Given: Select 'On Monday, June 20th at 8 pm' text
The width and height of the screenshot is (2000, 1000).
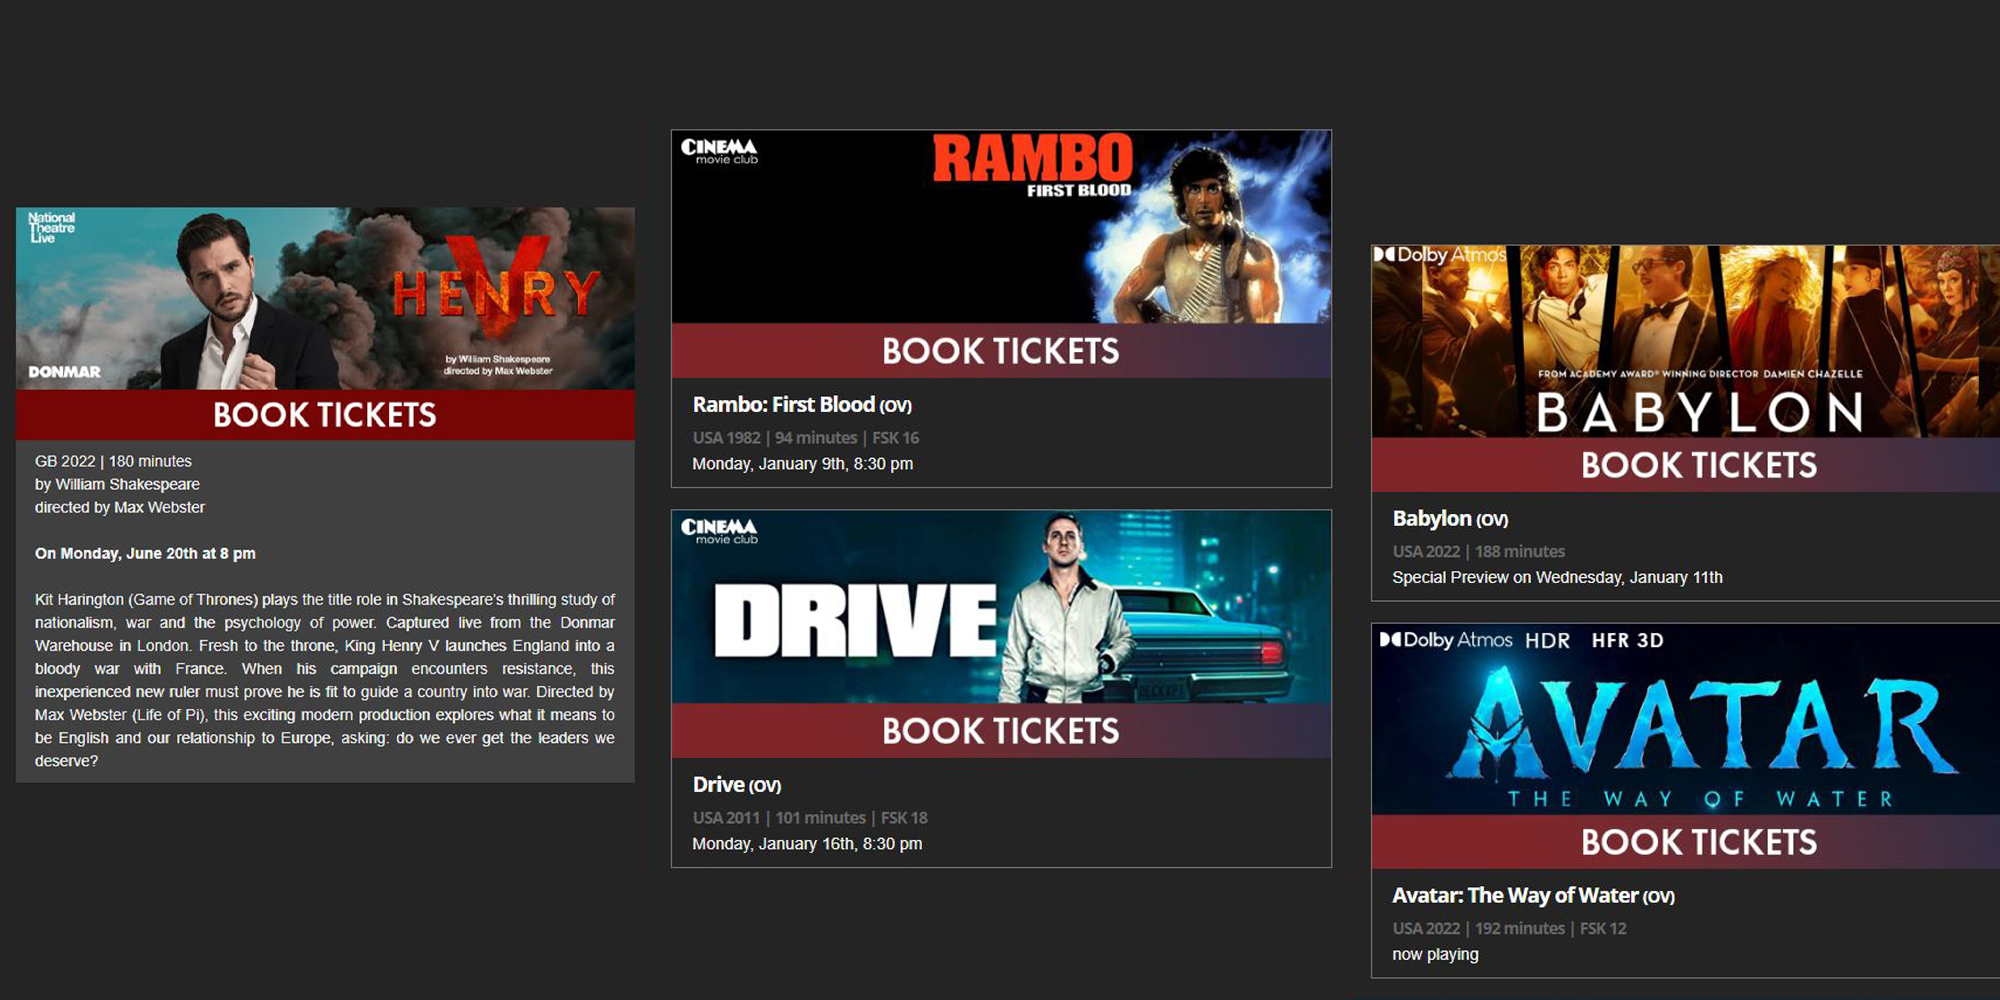Looking at the screenshot, I should point(145,553).
